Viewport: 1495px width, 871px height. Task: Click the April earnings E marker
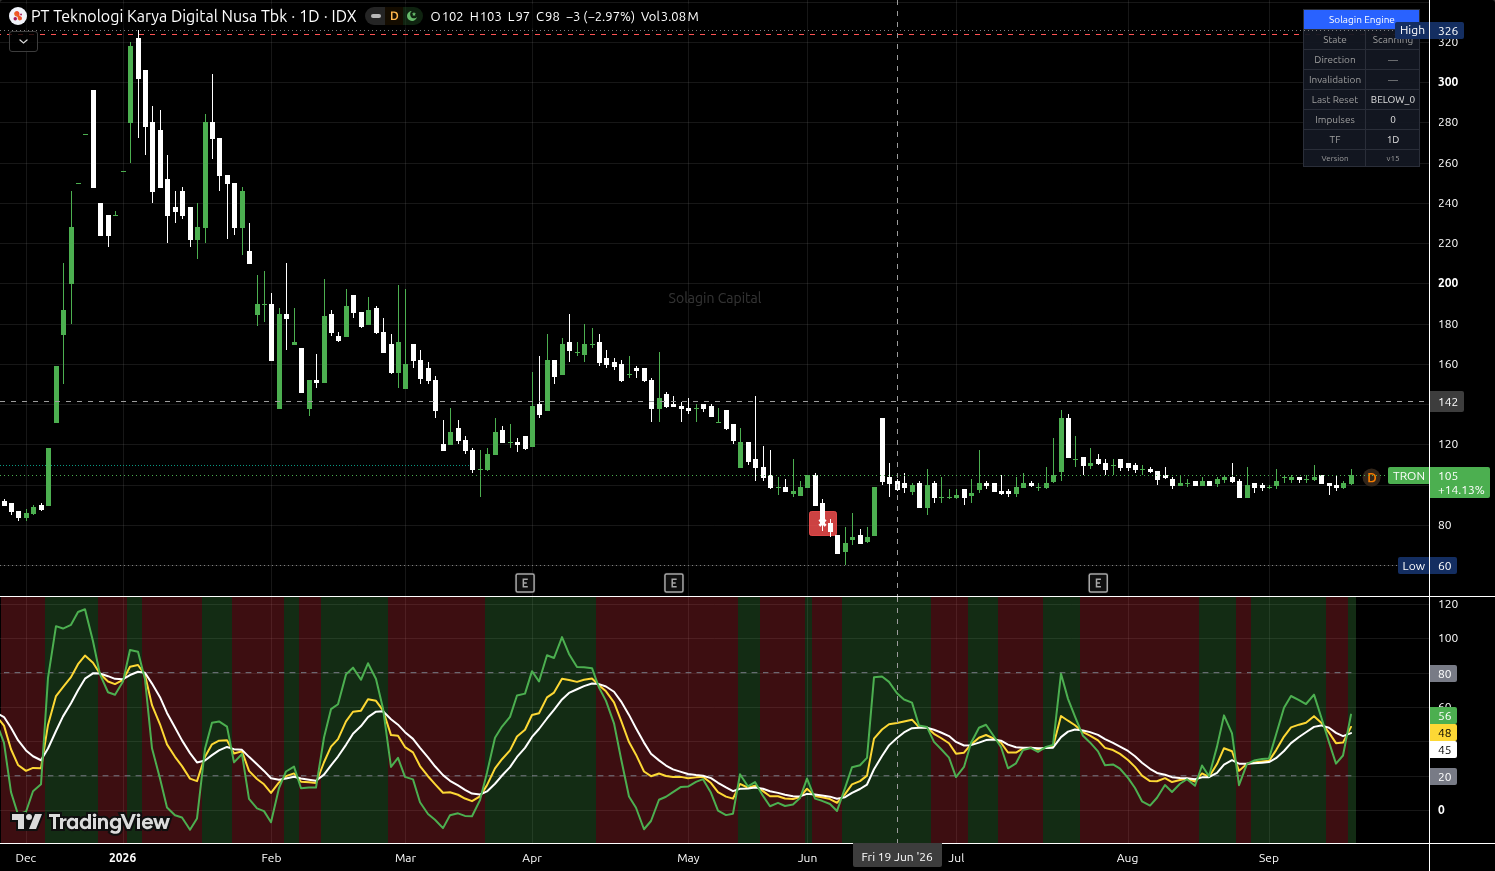coord(525,583)
